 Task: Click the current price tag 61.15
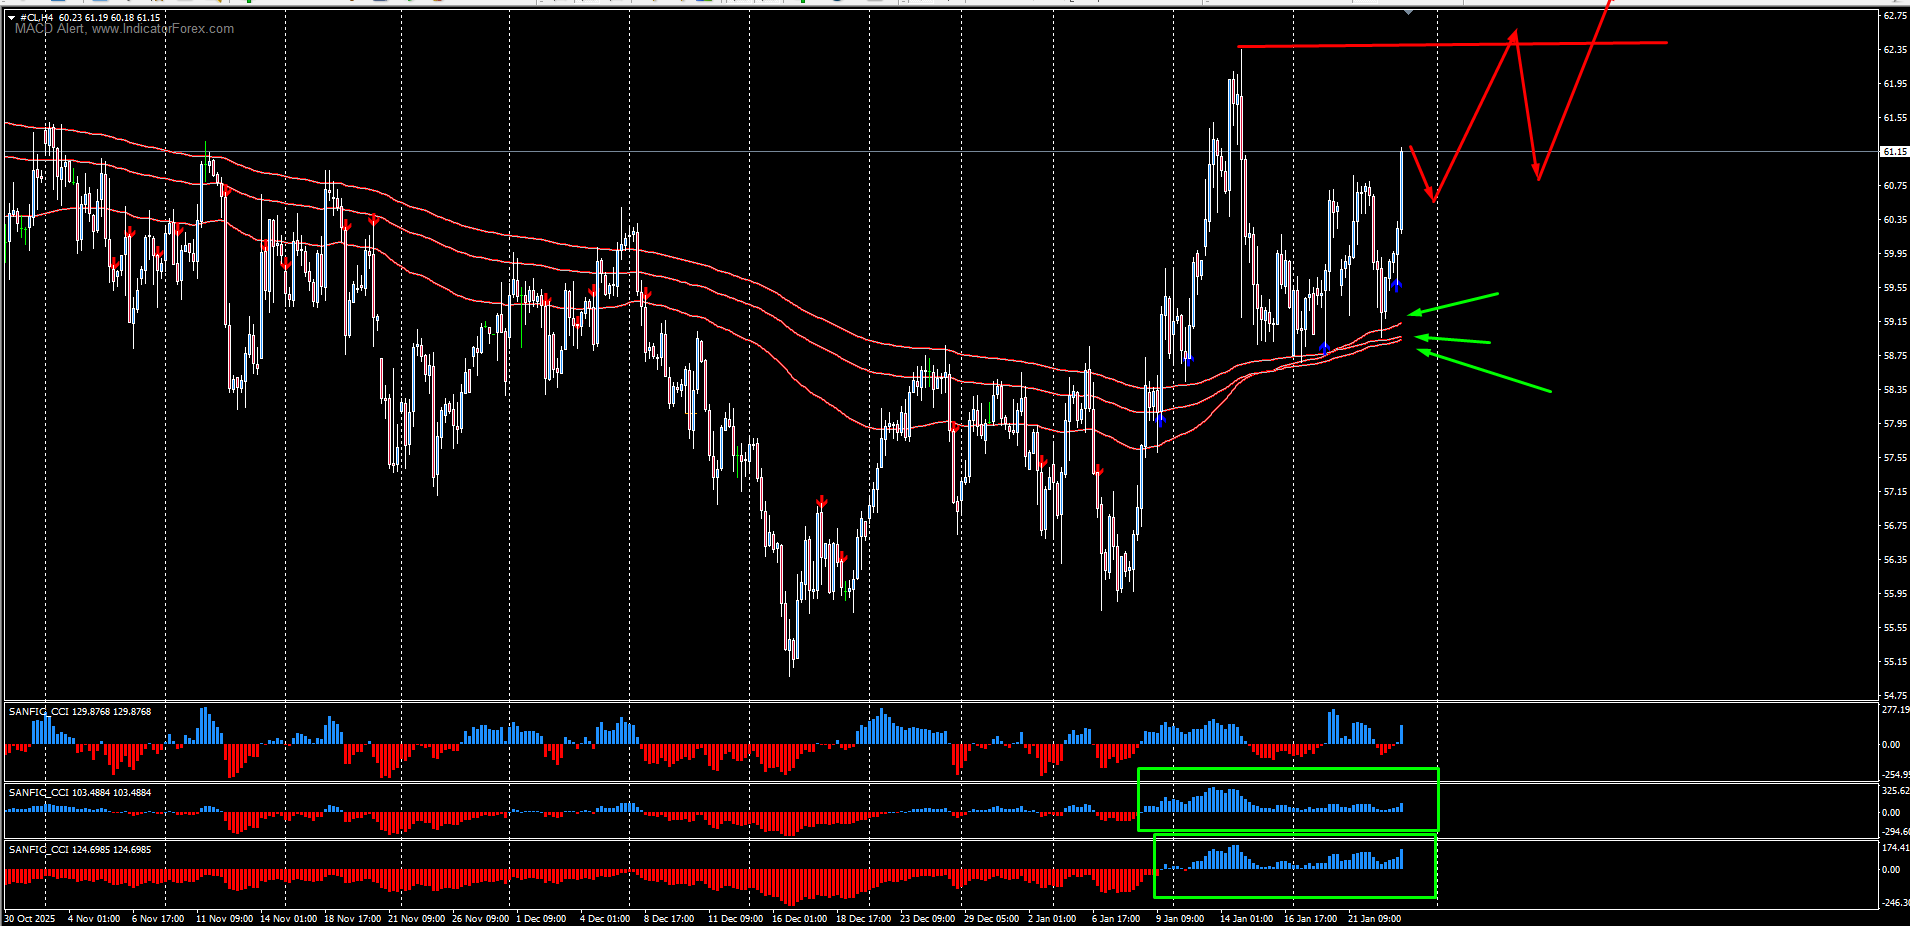click(x=1895, y=152)
